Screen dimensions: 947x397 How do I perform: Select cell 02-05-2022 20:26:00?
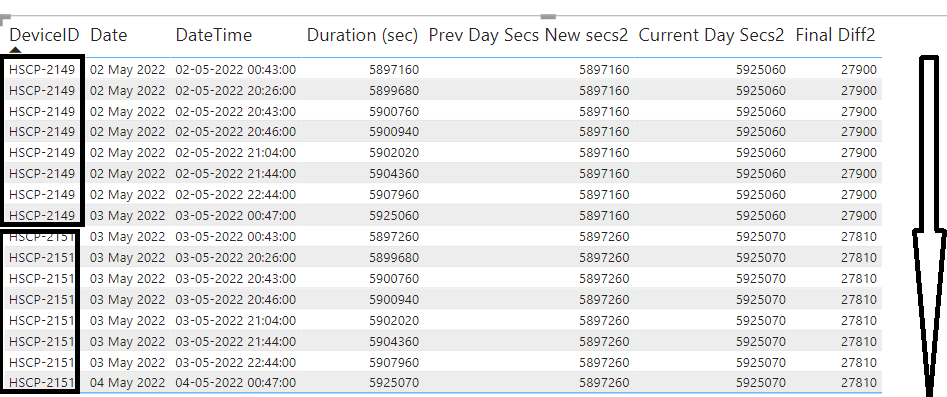236,91
